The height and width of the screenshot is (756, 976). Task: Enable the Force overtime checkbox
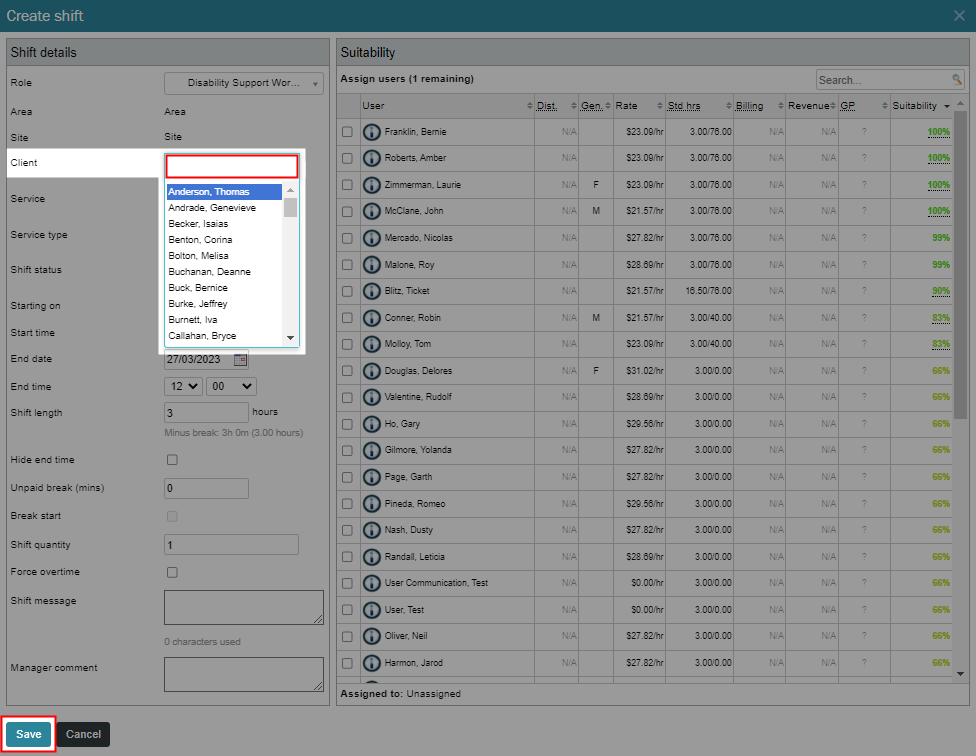coord(172,572)
